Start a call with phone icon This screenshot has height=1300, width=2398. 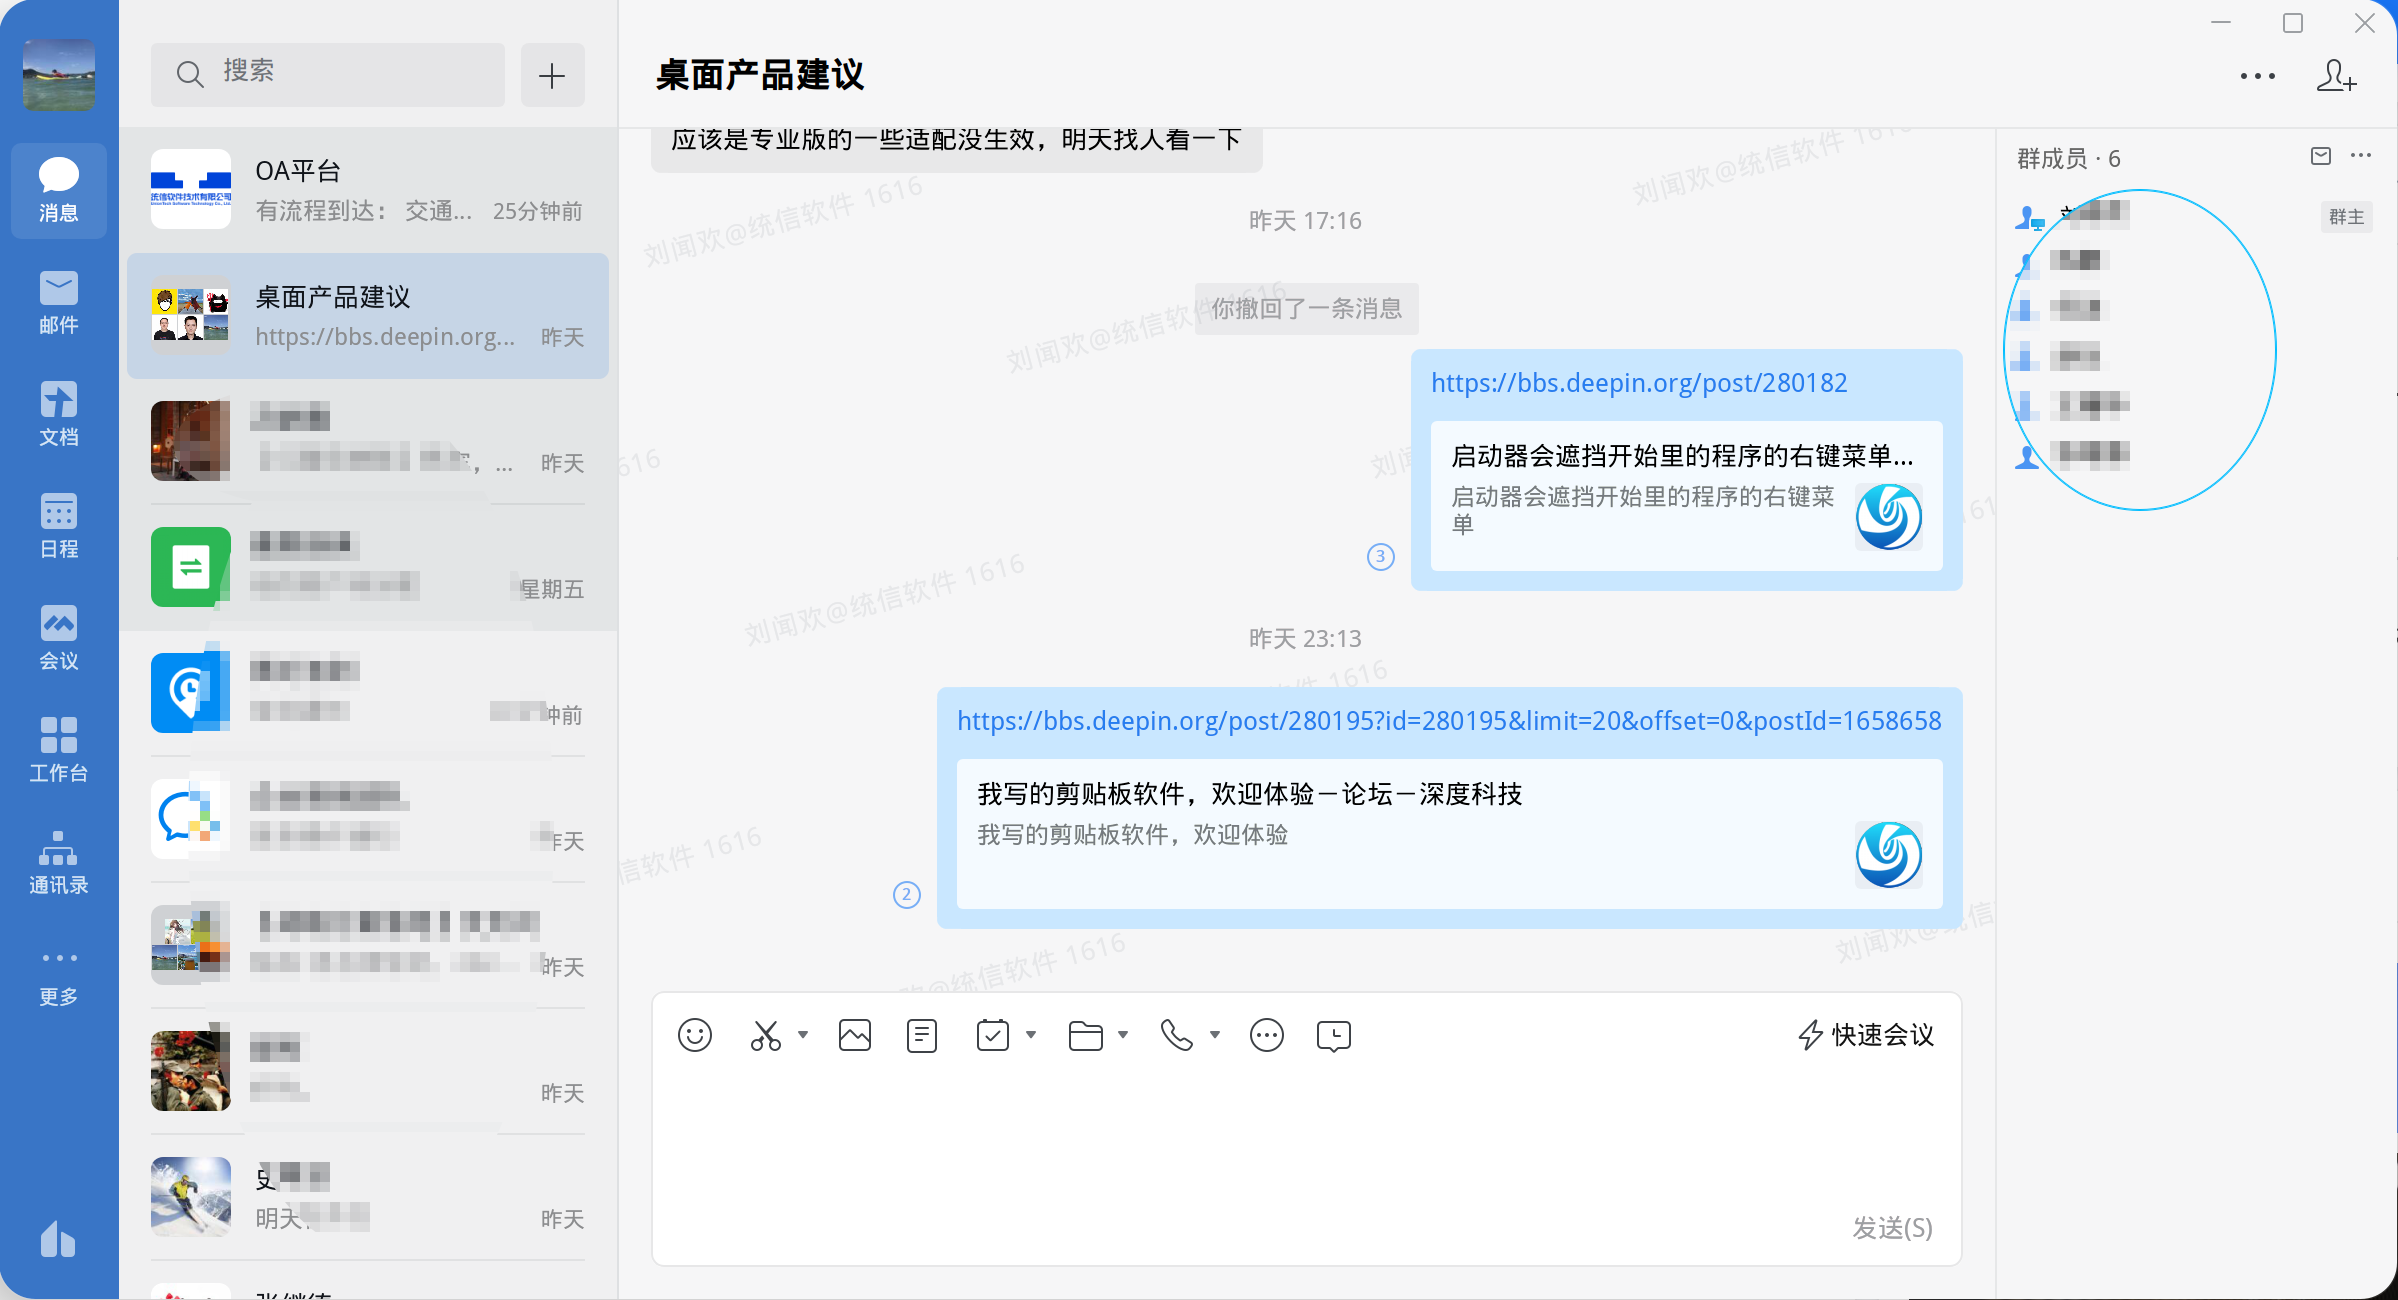coord(1177,1035)
